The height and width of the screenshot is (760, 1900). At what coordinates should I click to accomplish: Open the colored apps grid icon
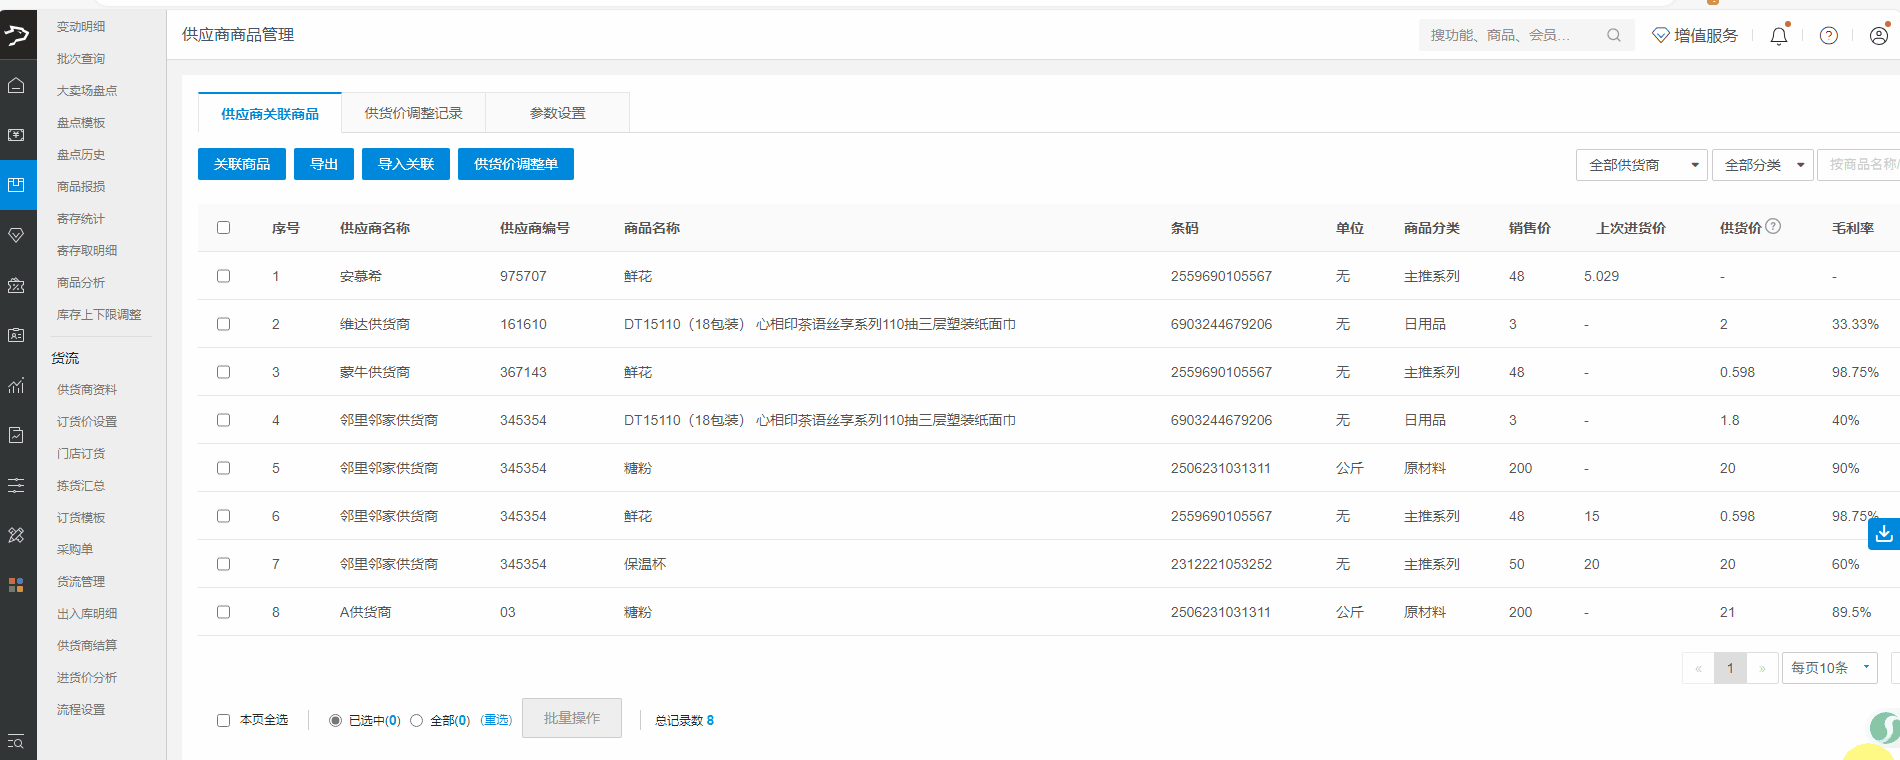point(16,585)
